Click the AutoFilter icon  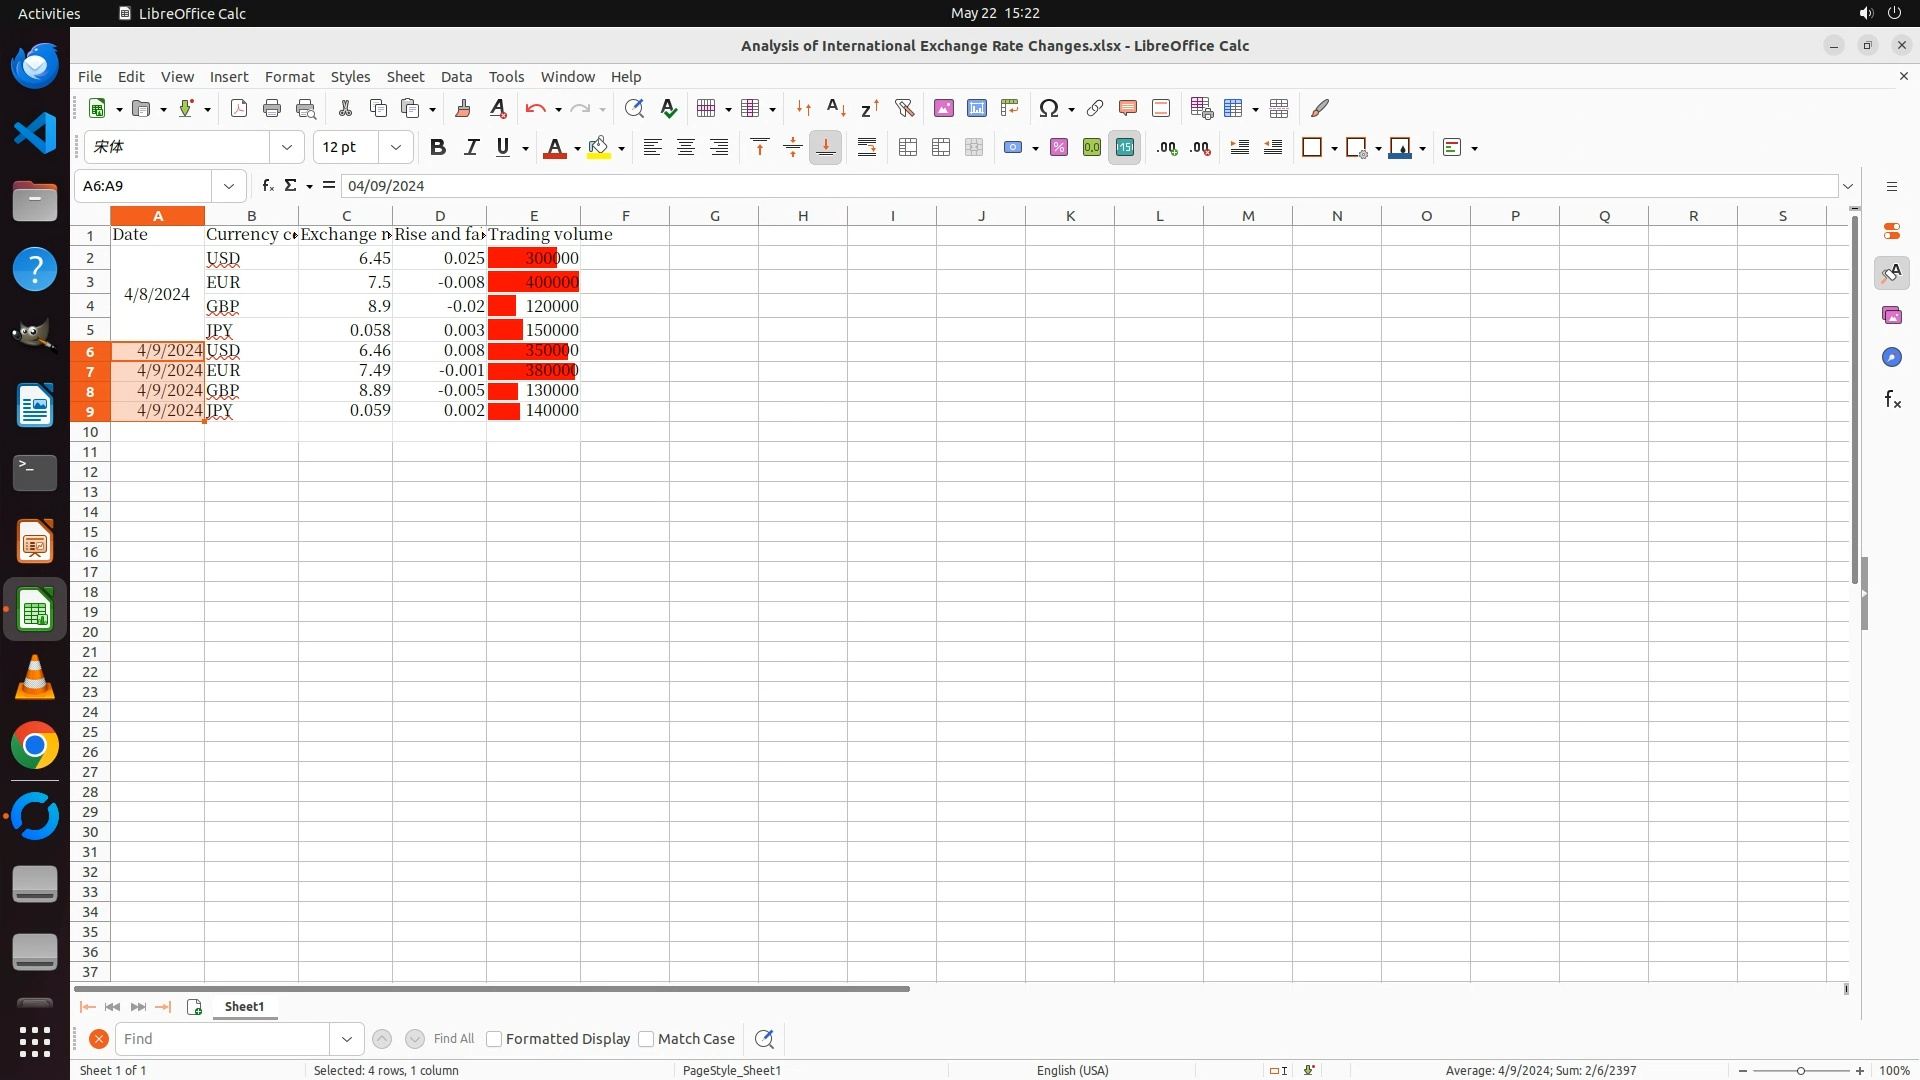904,108
